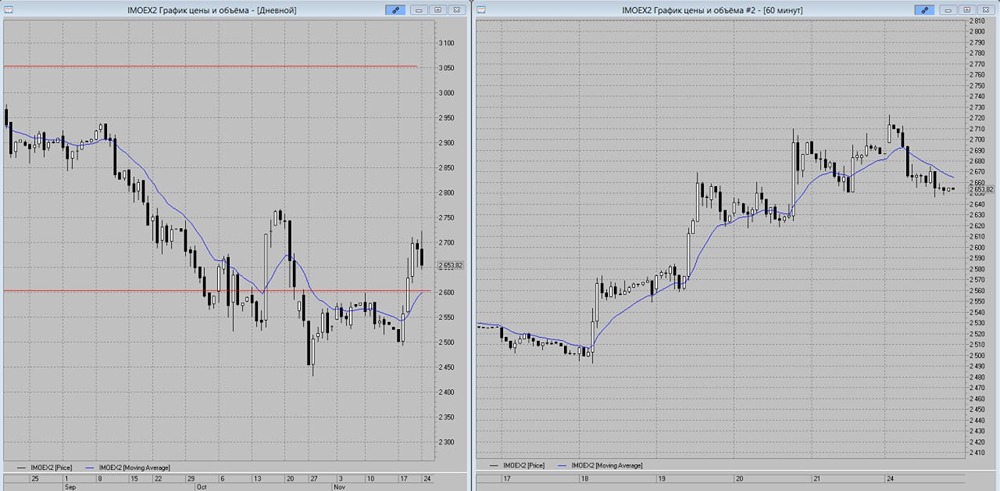Click the 2 810 value on 60-minute price axis

tap(976, 21)
